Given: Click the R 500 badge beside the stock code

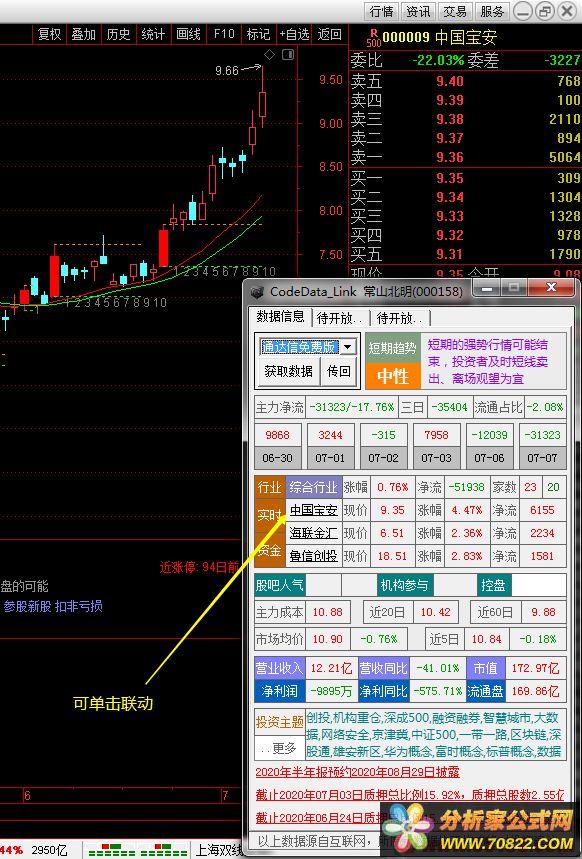Looking at the screenshot, I should click(373, 38).
